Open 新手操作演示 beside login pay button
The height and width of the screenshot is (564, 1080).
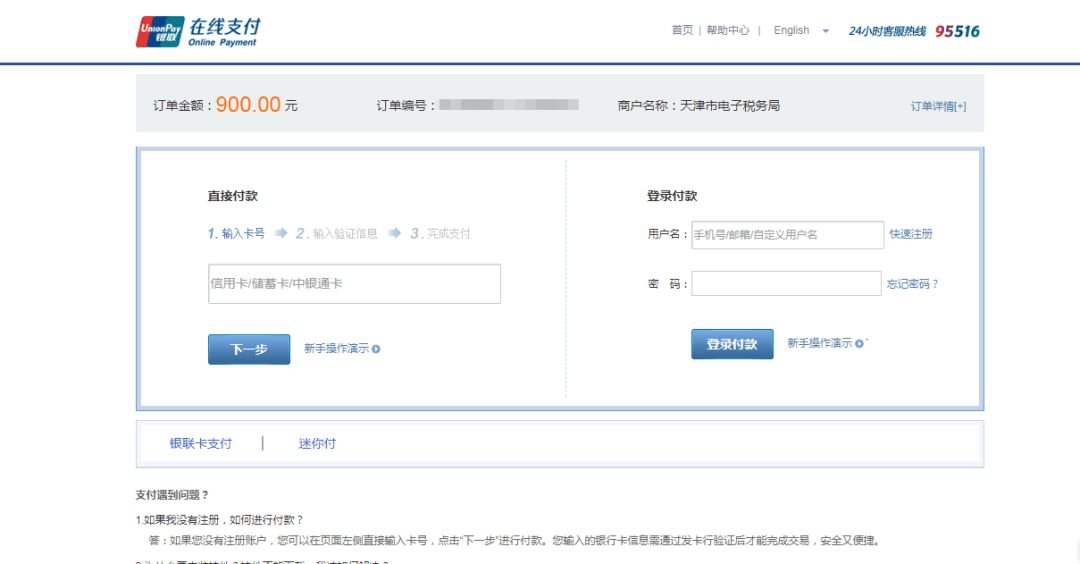[x=820, y=343]
